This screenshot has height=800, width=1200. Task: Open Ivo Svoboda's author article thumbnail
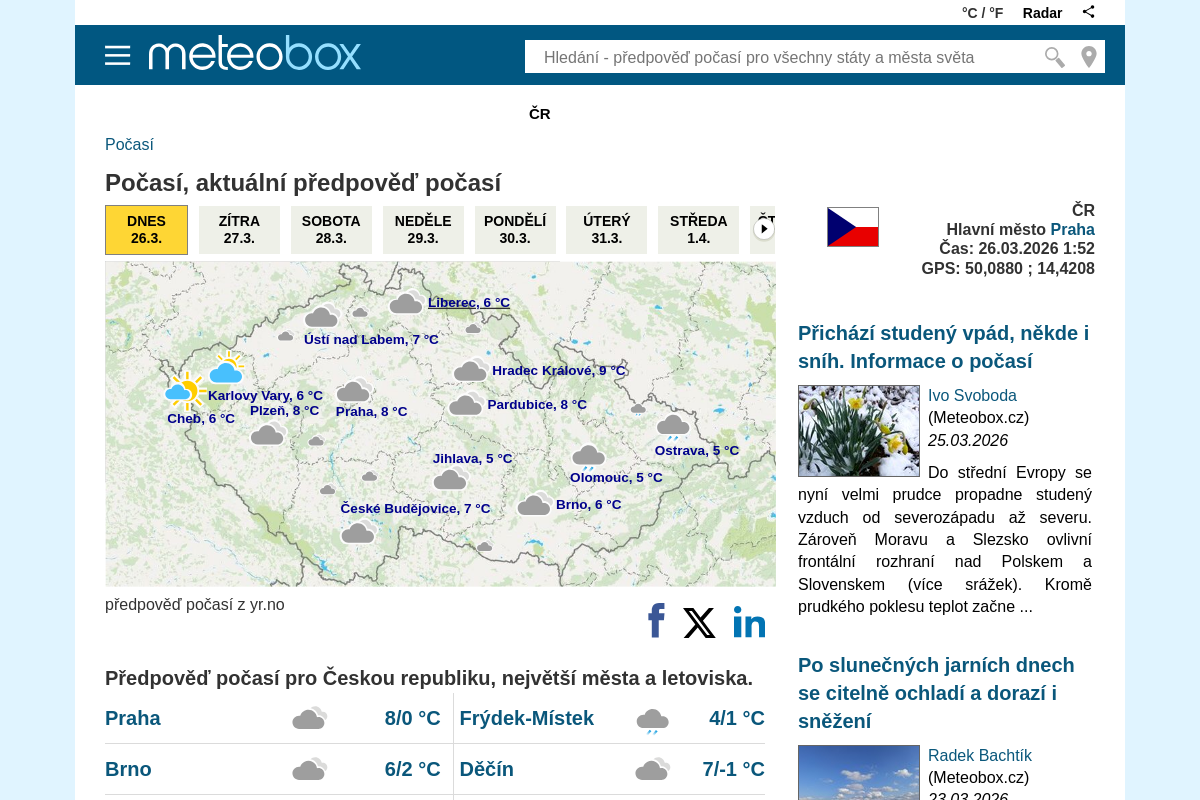click(858, 431)
